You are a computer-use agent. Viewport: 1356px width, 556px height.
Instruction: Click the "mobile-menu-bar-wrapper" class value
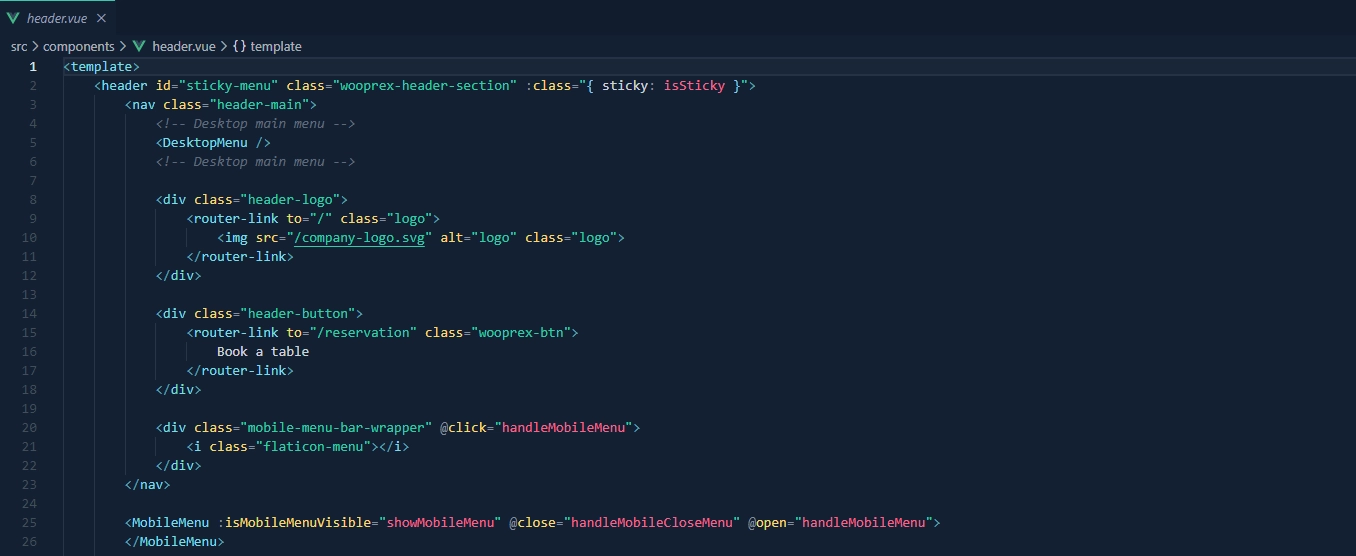pyautogui.click(x=336, y=427)
